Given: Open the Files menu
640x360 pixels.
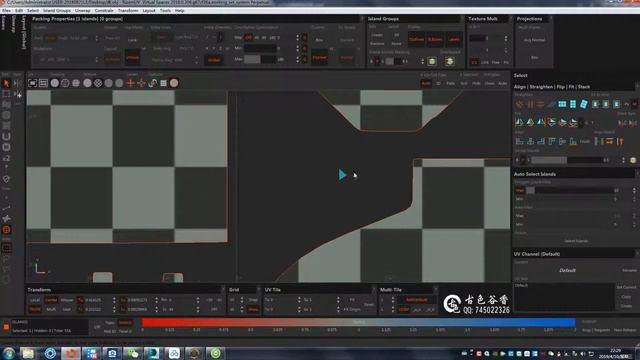Looking at the screenshot, I should coord(7,11).
